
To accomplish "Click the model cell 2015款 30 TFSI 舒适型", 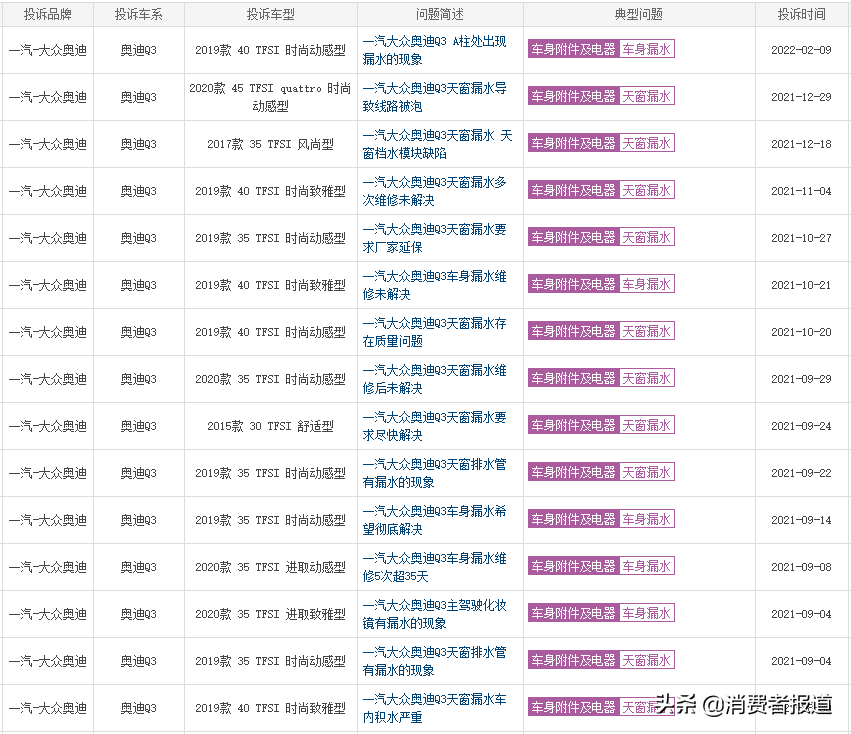I will click(270, 426).
